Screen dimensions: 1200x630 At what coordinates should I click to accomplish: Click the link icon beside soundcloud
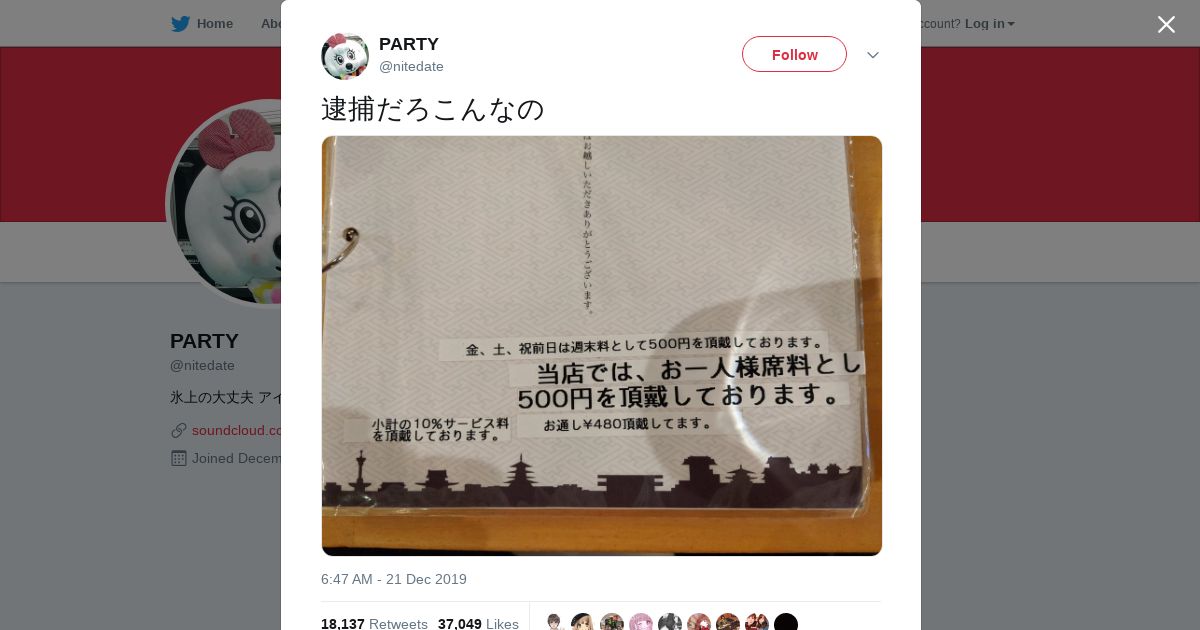click(179, 430)
